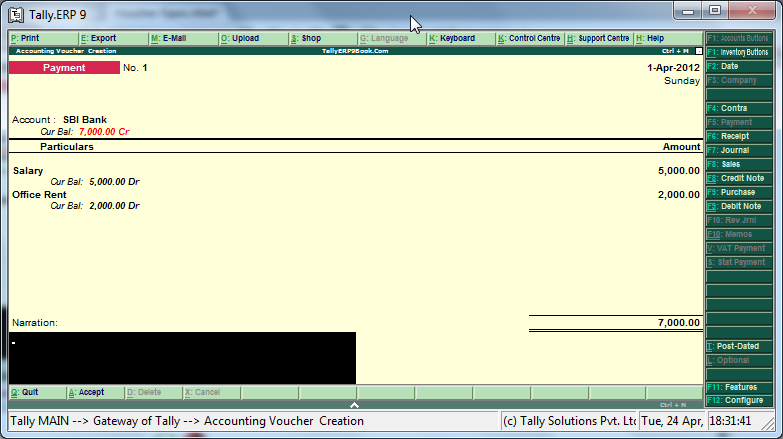Click the S: Stat Payment button

click(x=739, y=262)
